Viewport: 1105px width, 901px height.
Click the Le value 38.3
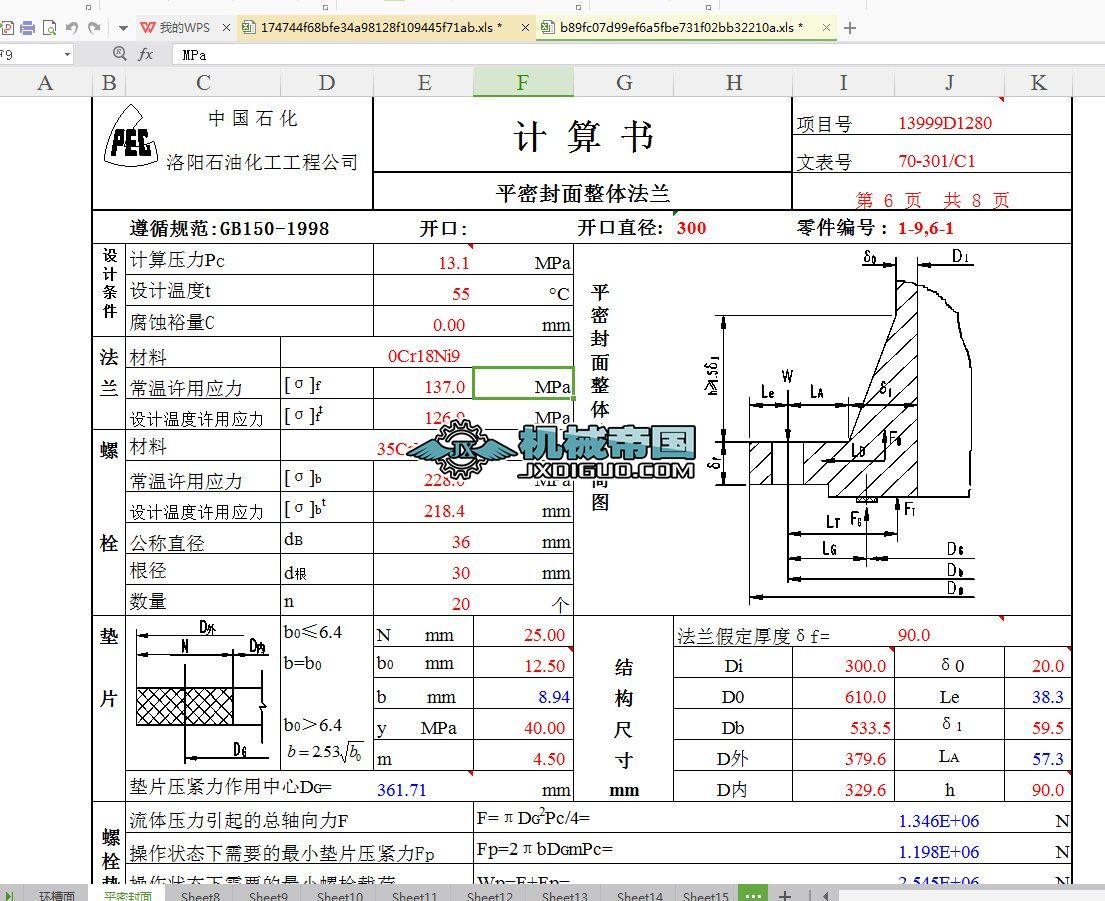tap(1047, 697)
